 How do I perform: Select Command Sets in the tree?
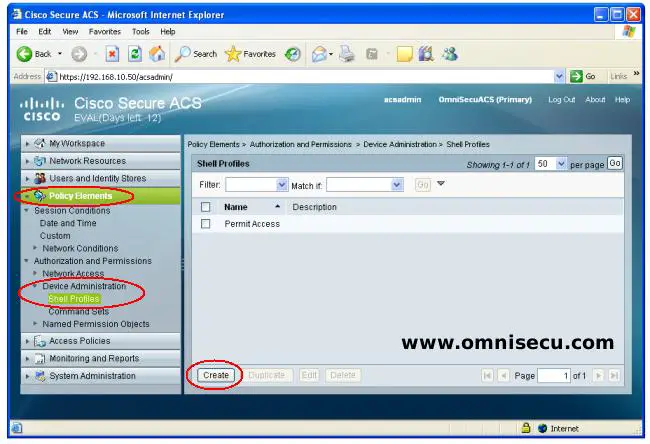pos(79,311)
